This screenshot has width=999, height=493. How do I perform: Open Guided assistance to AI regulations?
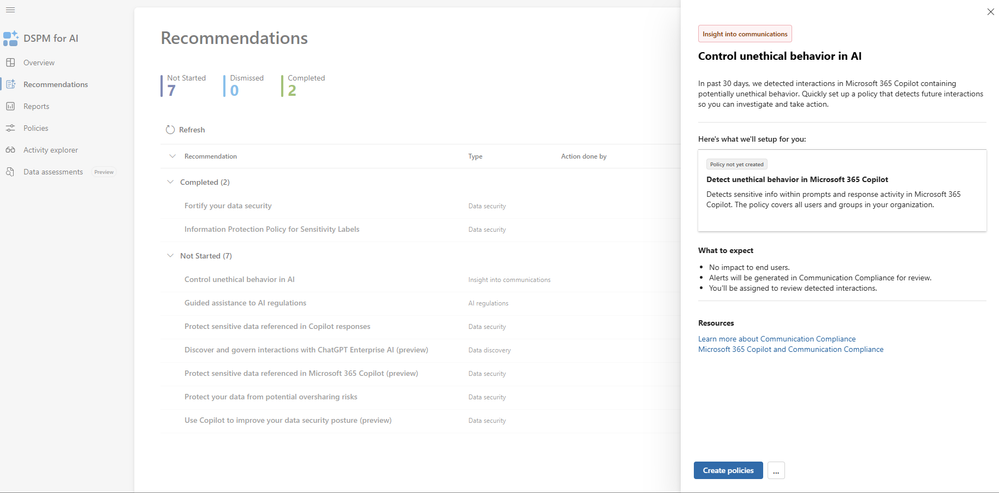[245, 303]
